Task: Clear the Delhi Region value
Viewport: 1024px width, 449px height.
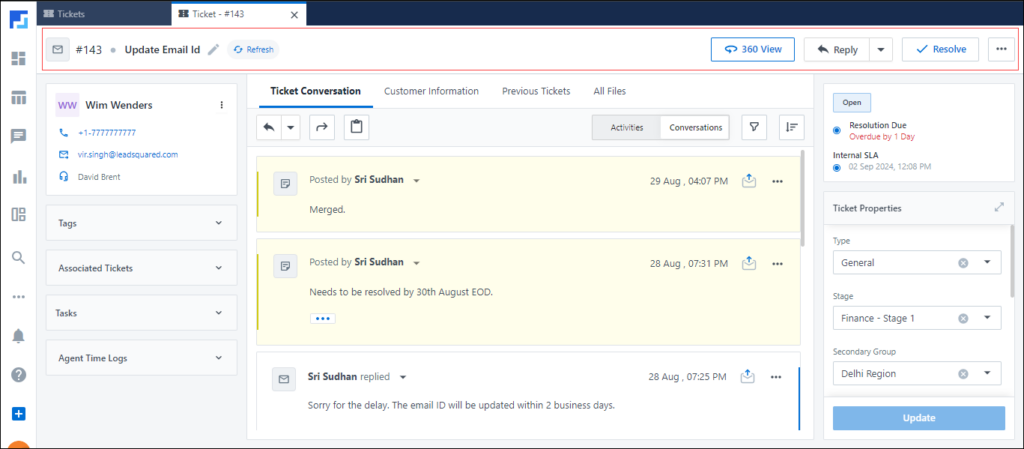Action: [x=963, y=374]
